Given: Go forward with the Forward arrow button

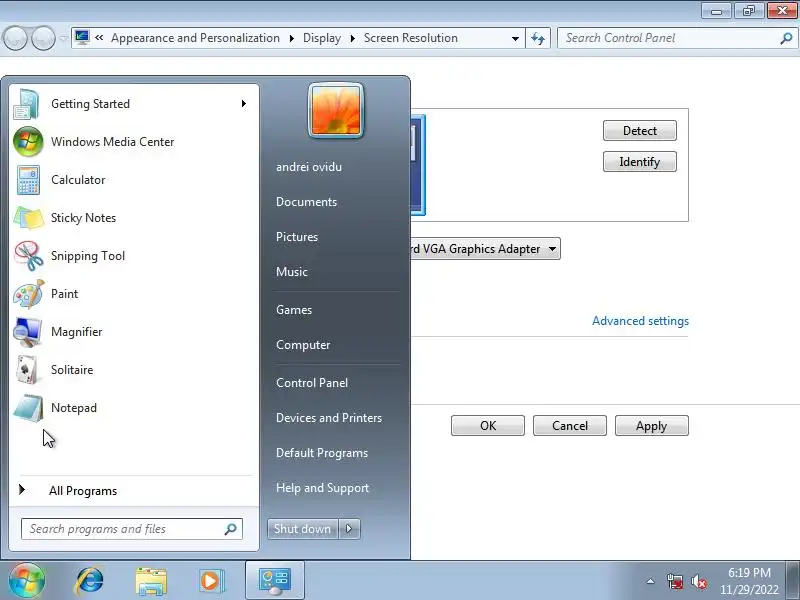Looking at the screenshot, I should [43, 38].
